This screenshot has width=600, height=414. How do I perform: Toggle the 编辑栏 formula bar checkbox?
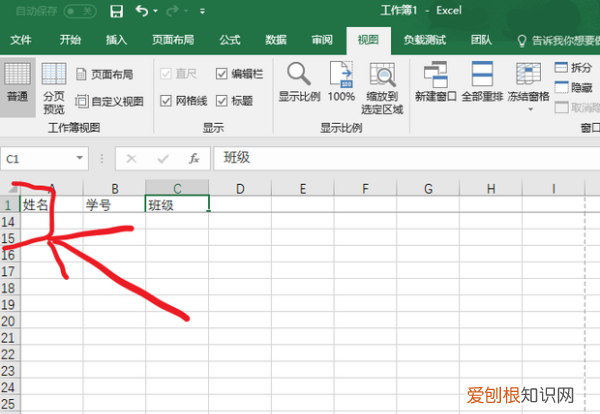pyautogui.click(x=222, y=73)
